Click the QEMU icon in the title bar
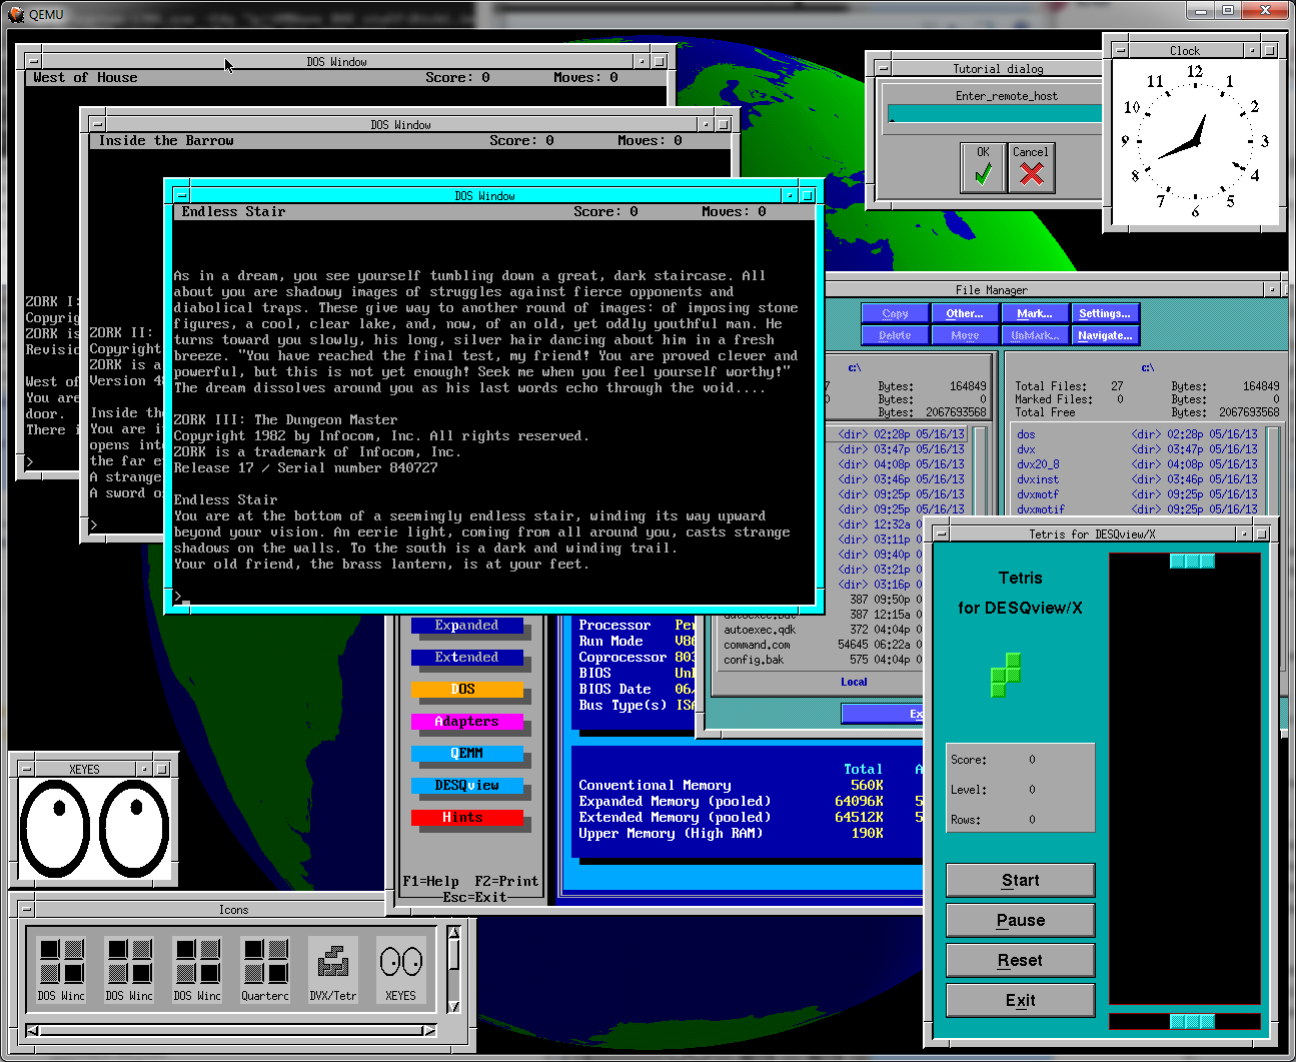Screen dimensions: 1296x1062 pyautogui.click(x=16, y=14)
